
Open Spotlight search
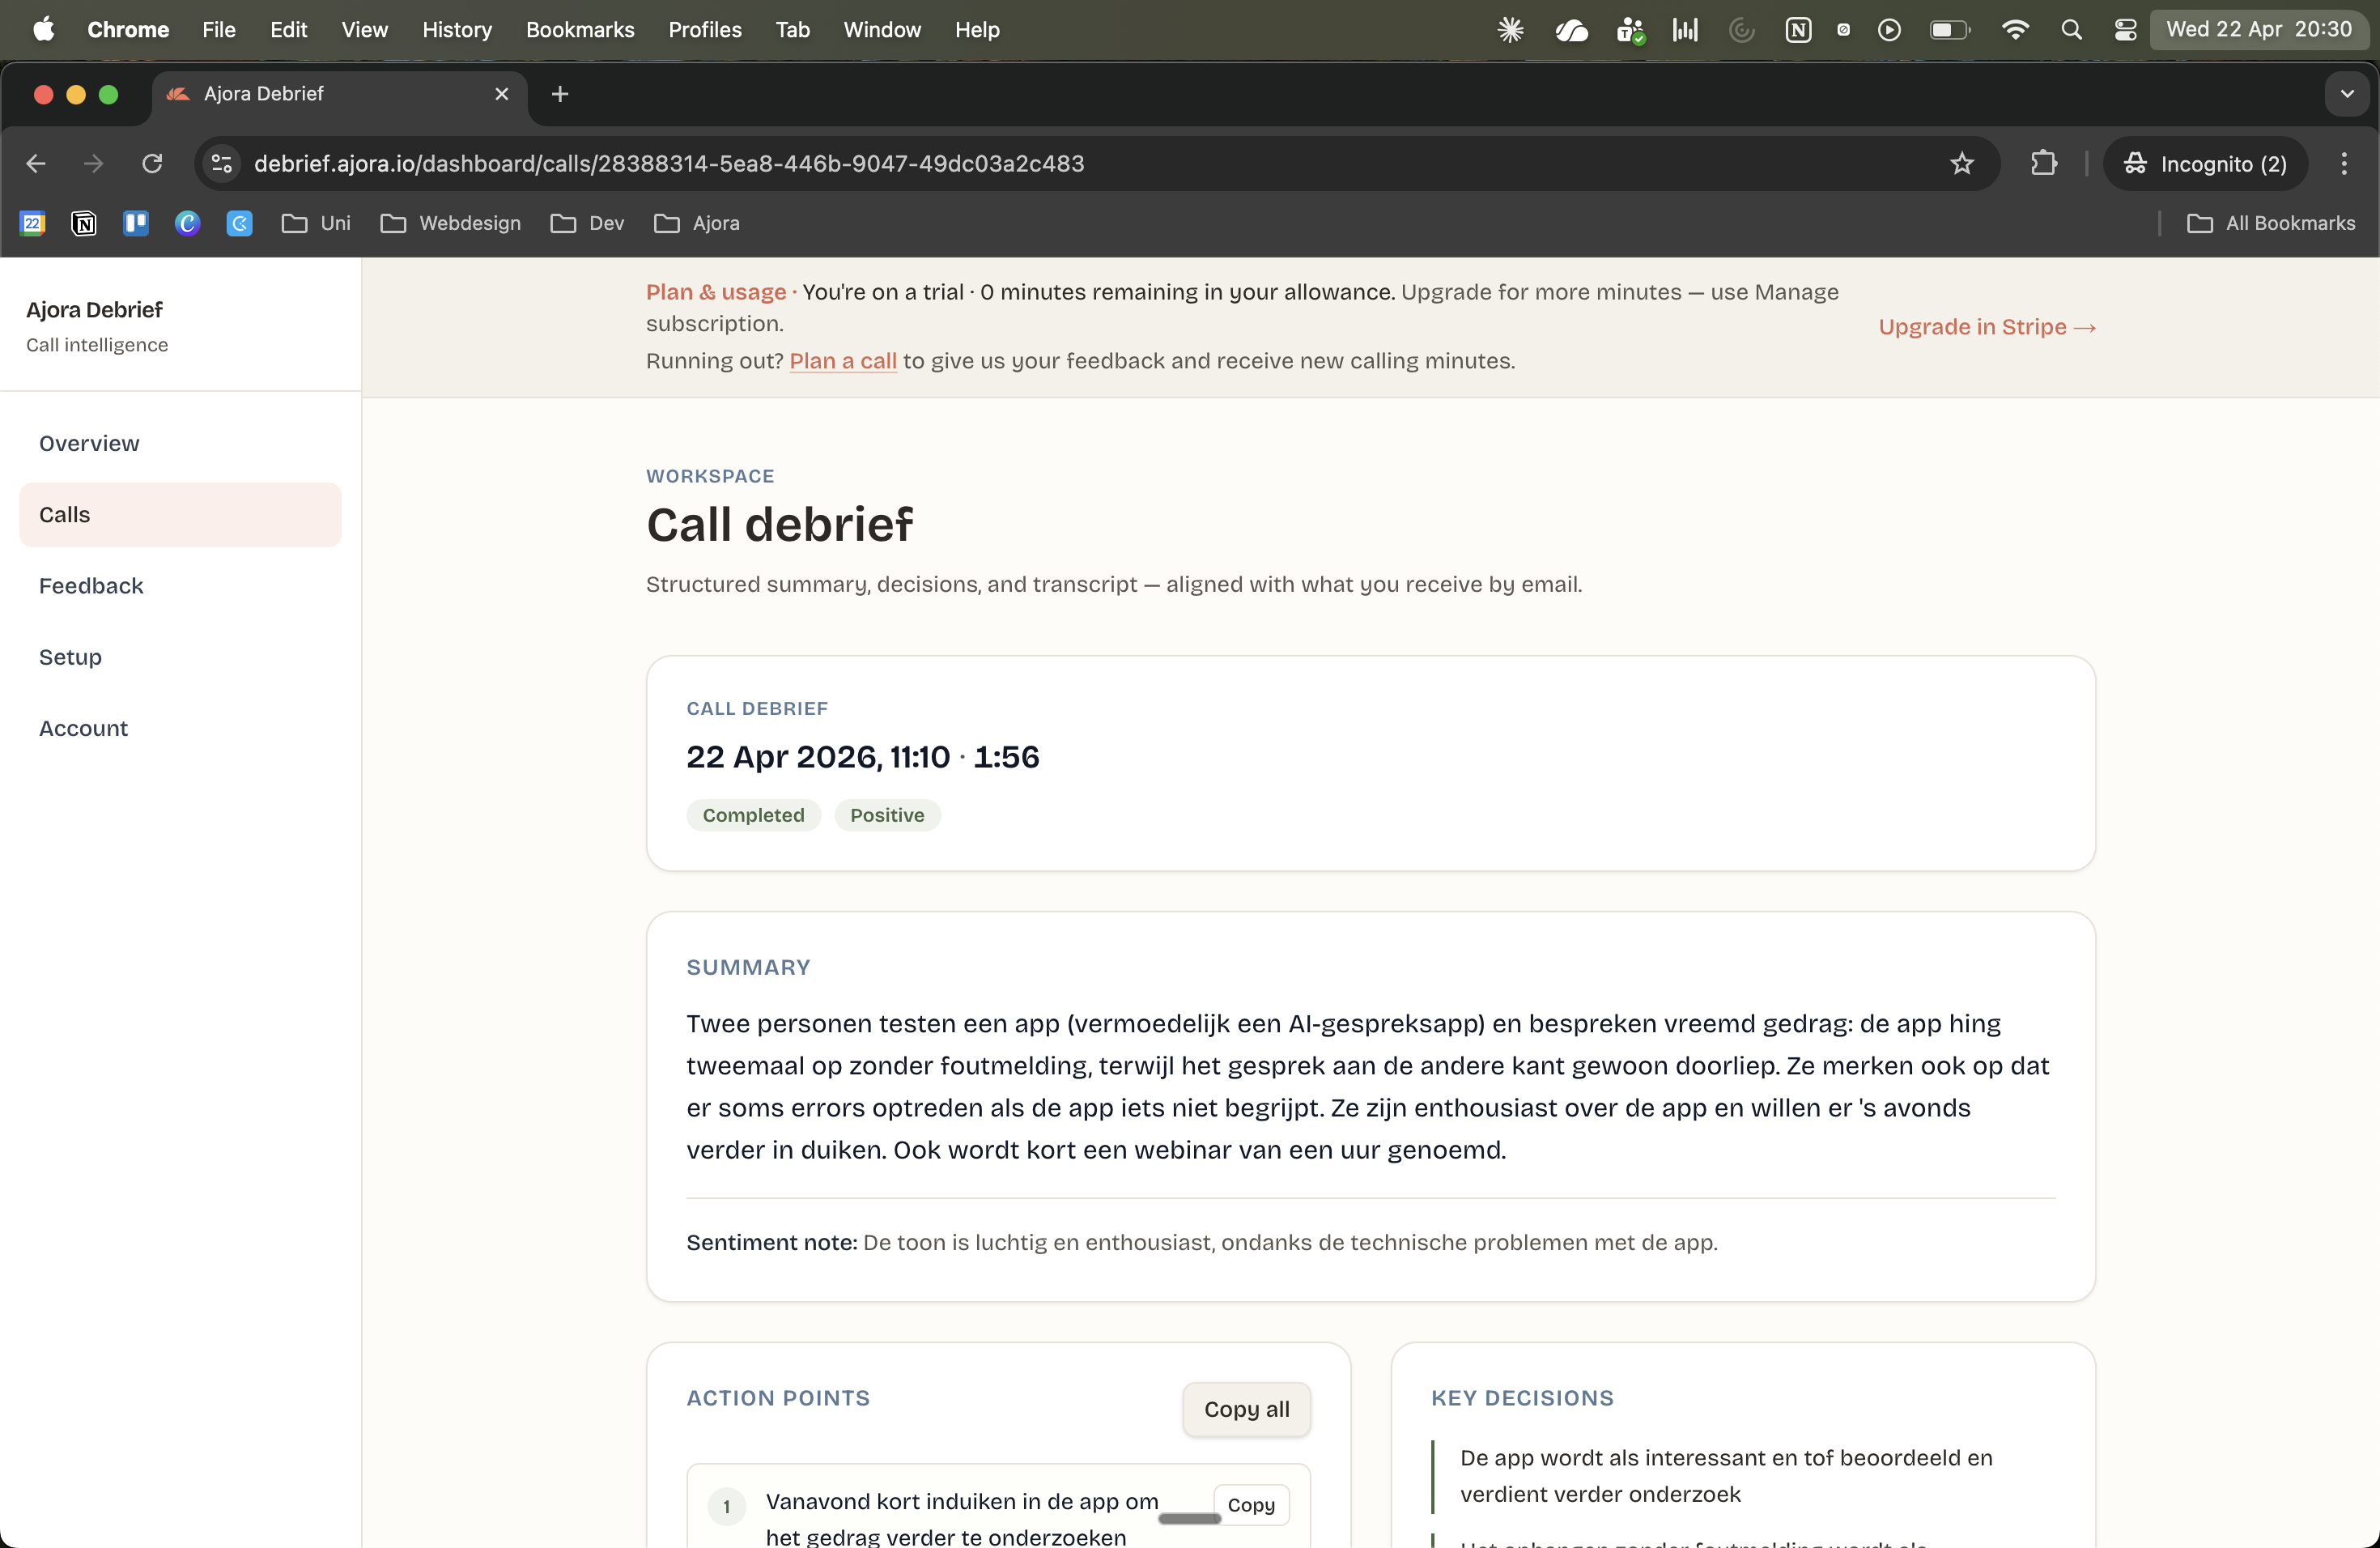point(2071,30)
